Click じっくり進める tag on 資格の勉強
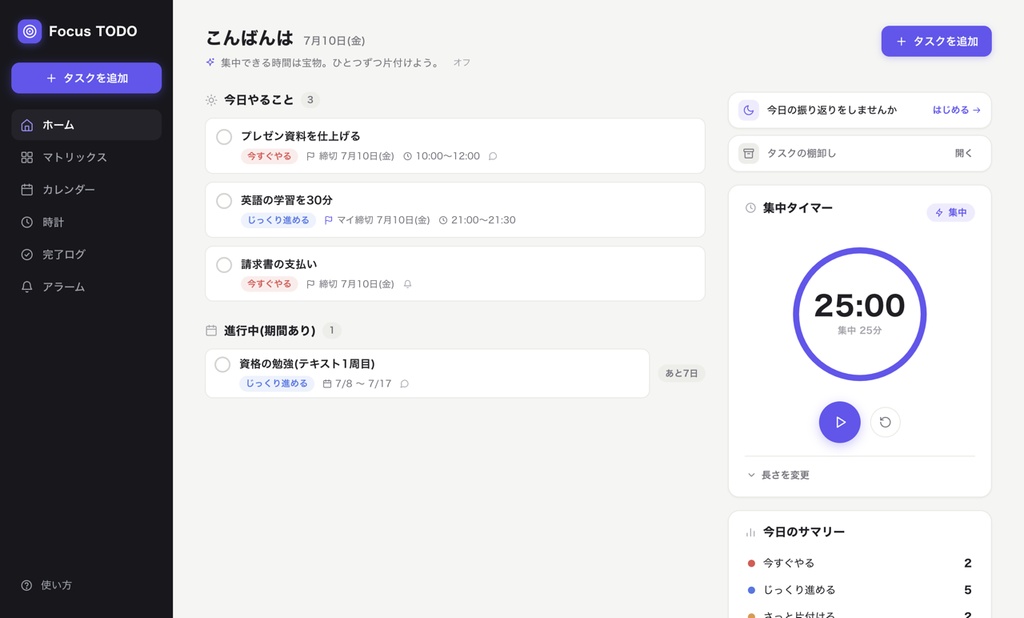Screen dimensions: 1024x618 277,383
